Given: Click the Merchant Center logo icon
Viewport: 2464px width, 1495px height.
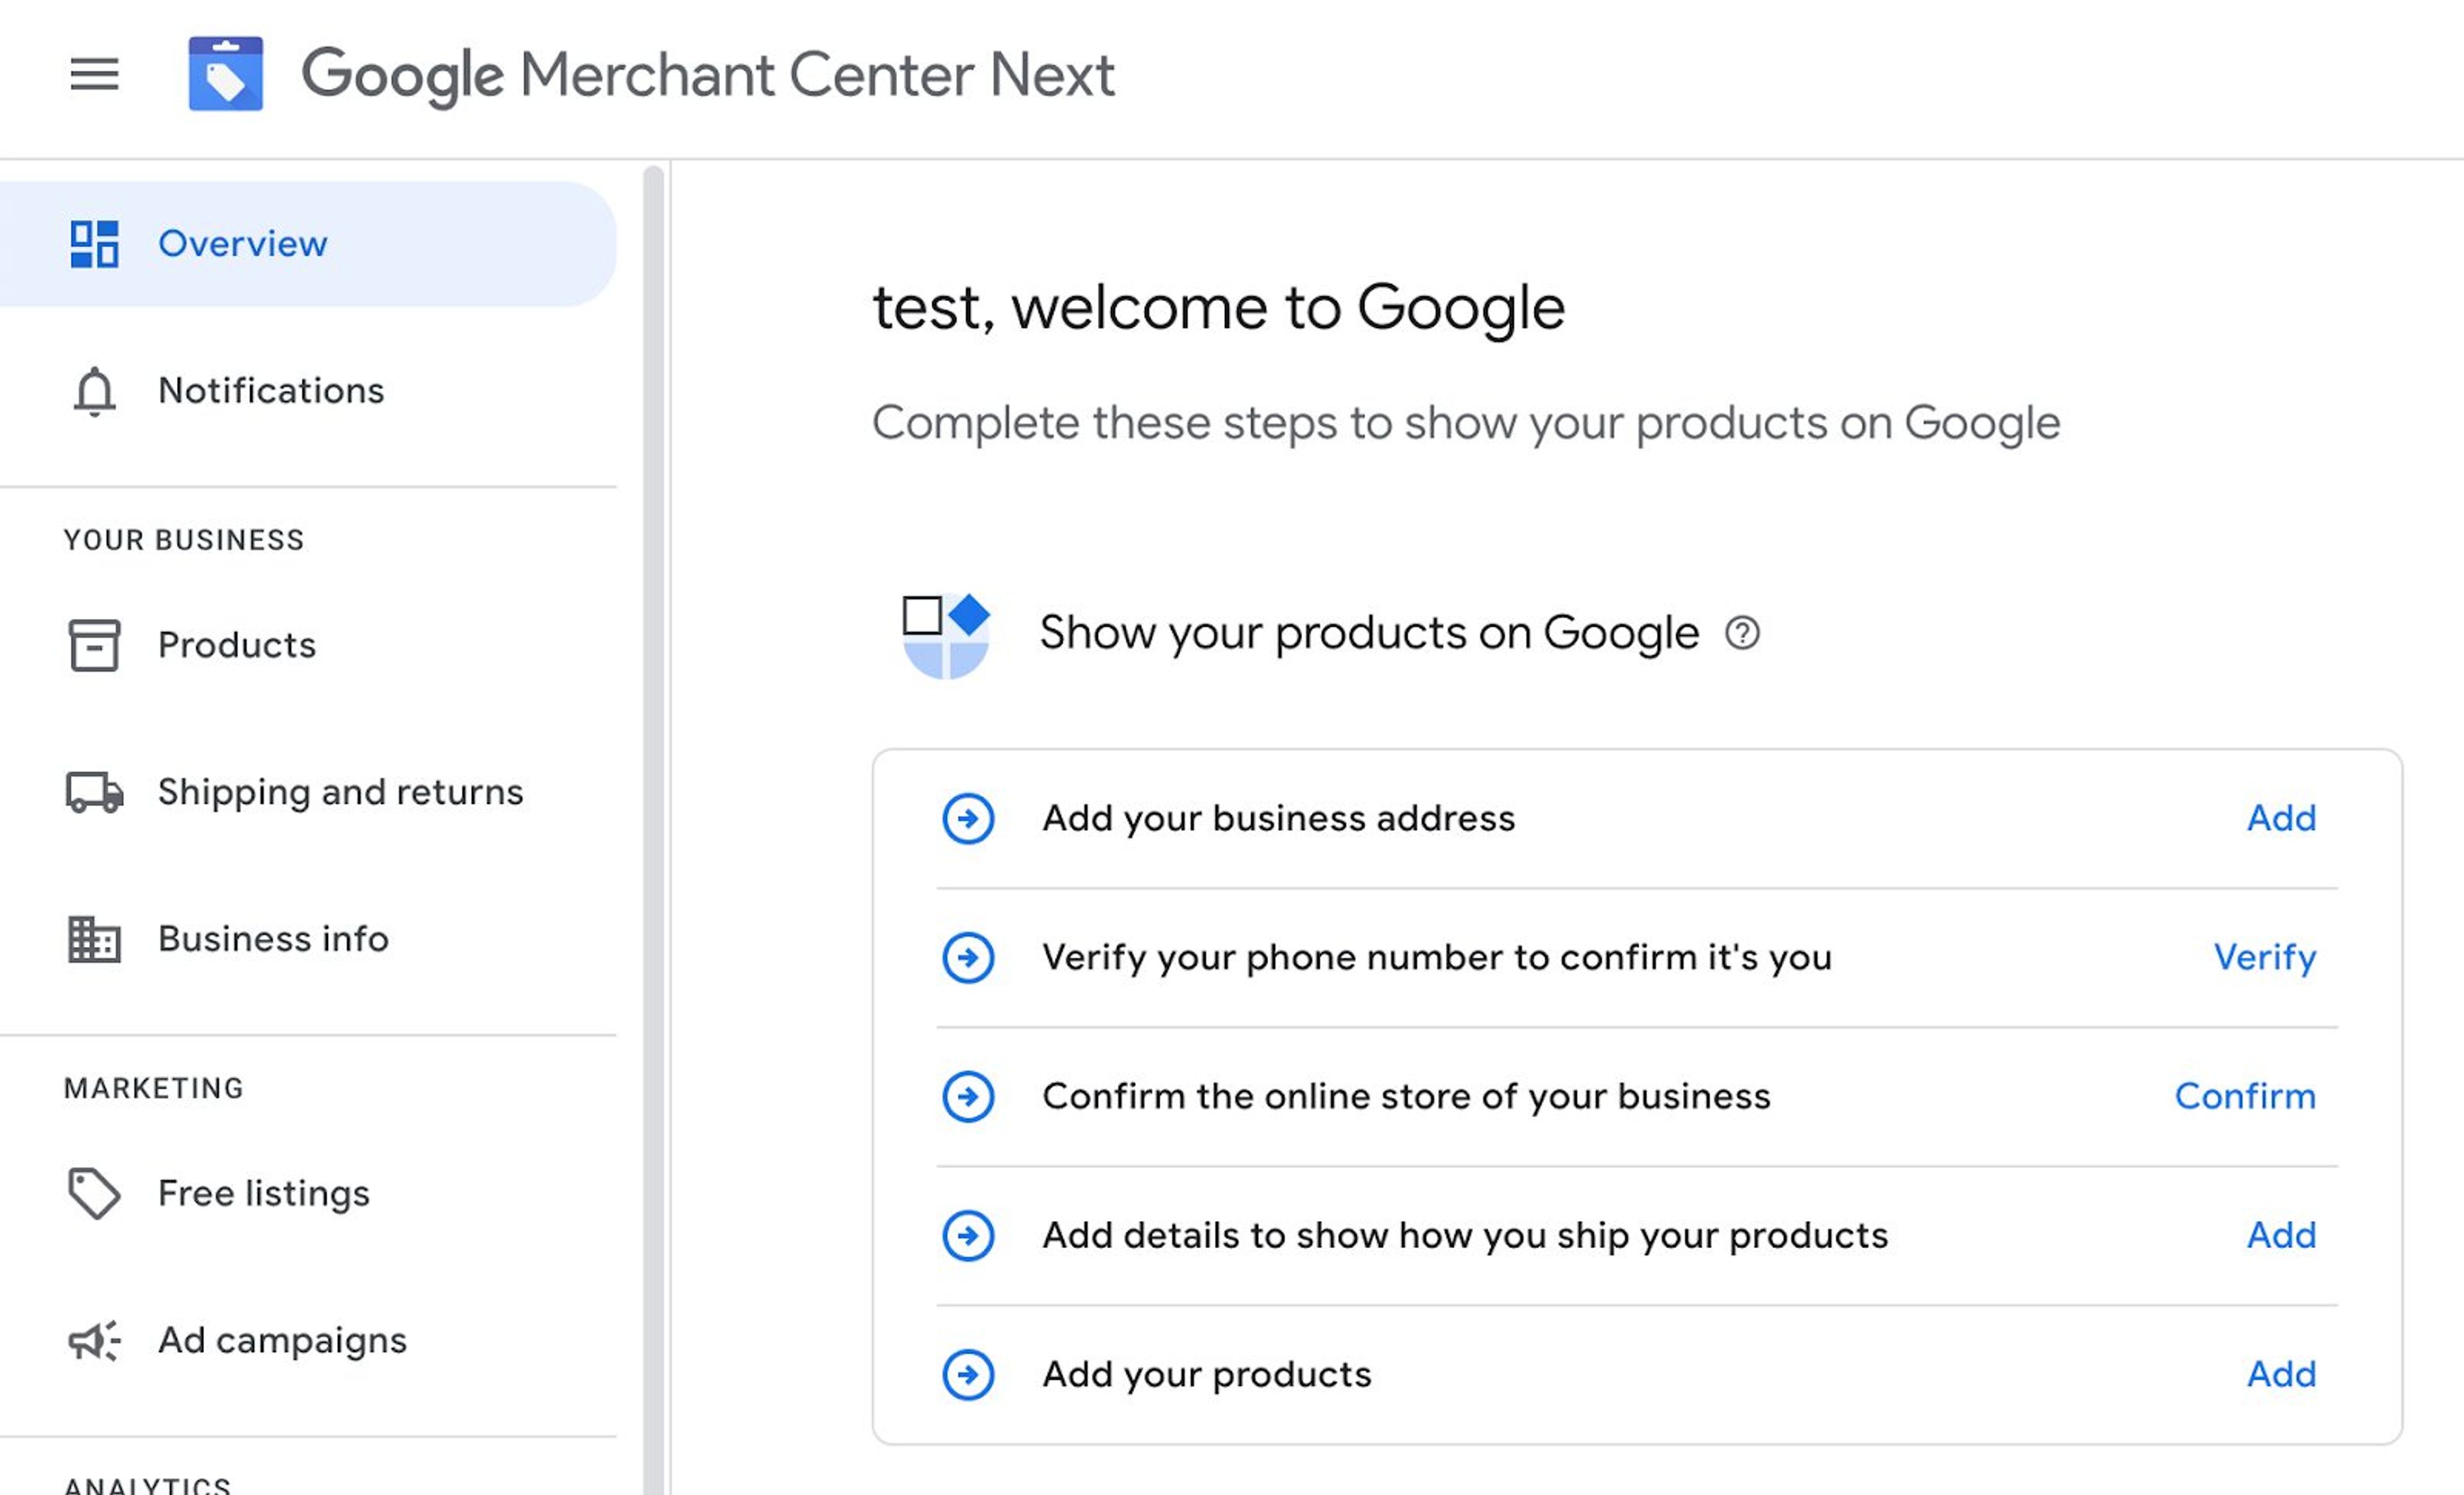Looking at the screenshot, I should (226, 74).
